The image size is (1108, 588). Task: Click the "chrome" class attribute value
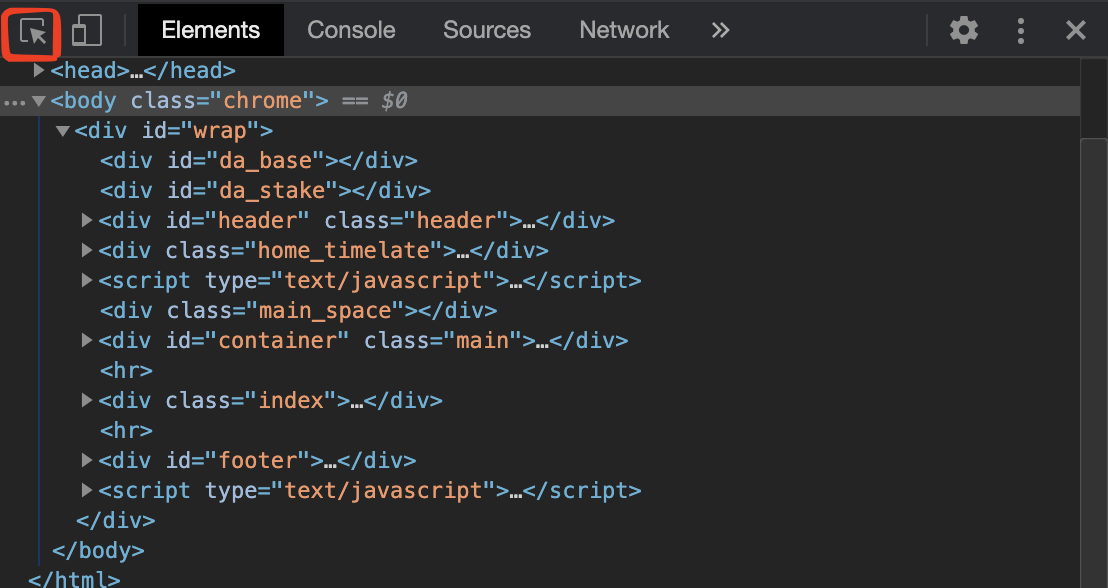(x=263, y=101)
